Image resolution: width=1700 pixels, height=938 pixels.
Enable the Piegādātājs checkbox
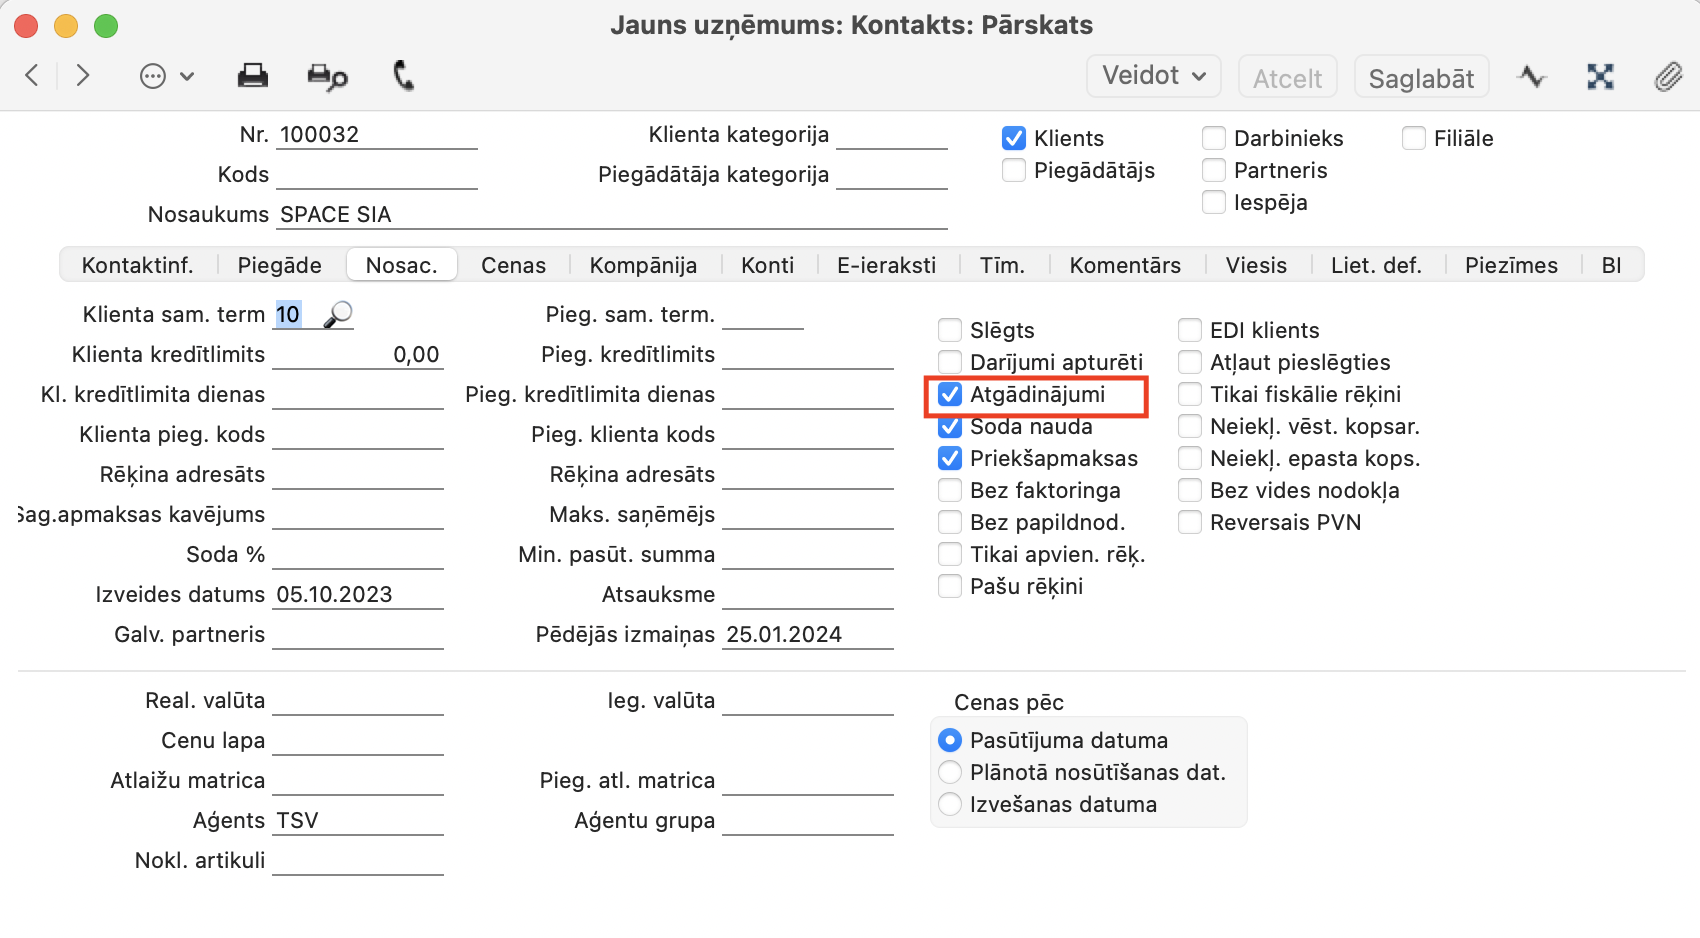[1014, 171]
